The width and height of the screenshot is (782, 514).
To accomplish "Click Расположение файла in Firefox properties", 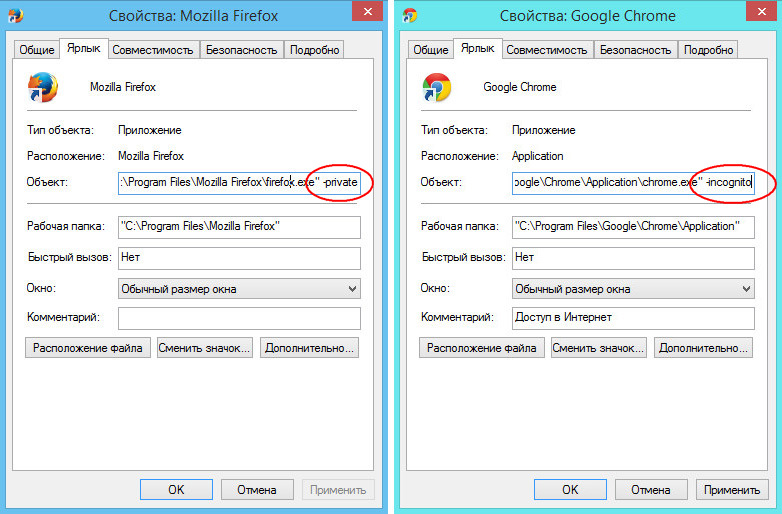I will [88, 348].
